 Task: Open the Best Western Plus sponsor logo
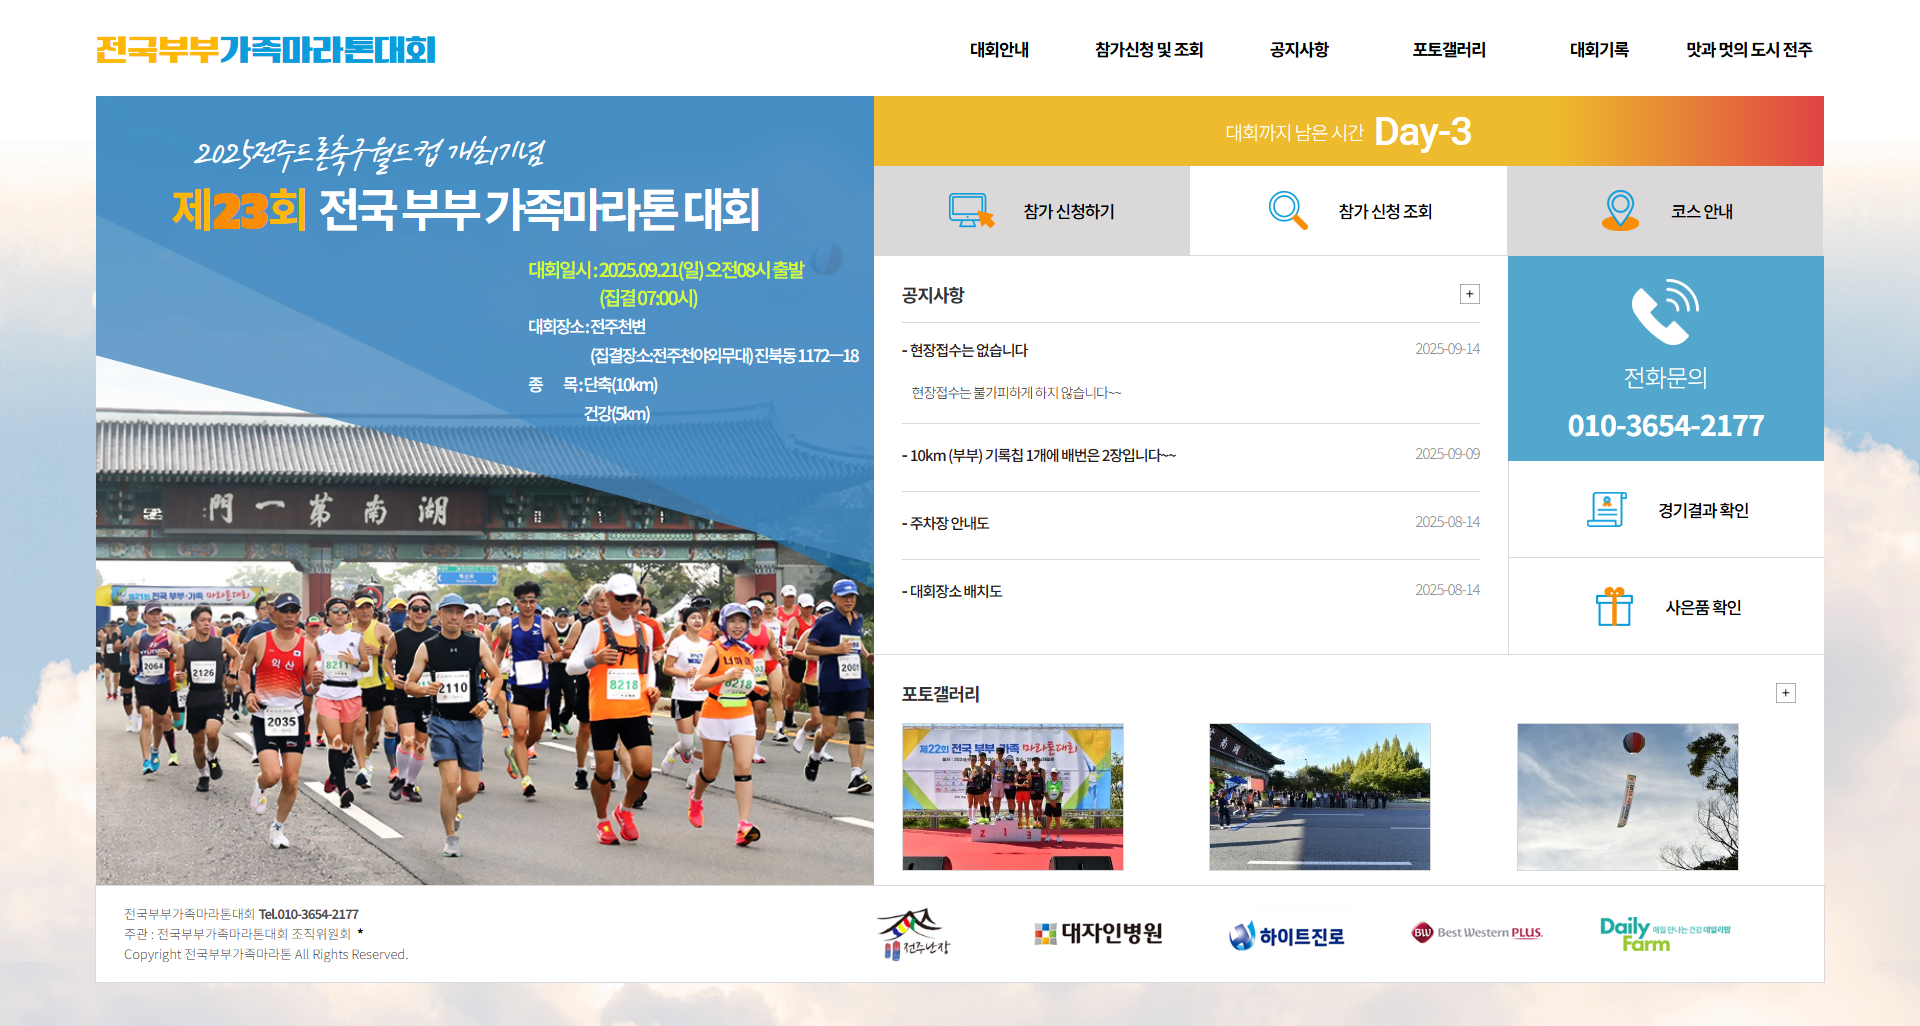point(1477,933)
